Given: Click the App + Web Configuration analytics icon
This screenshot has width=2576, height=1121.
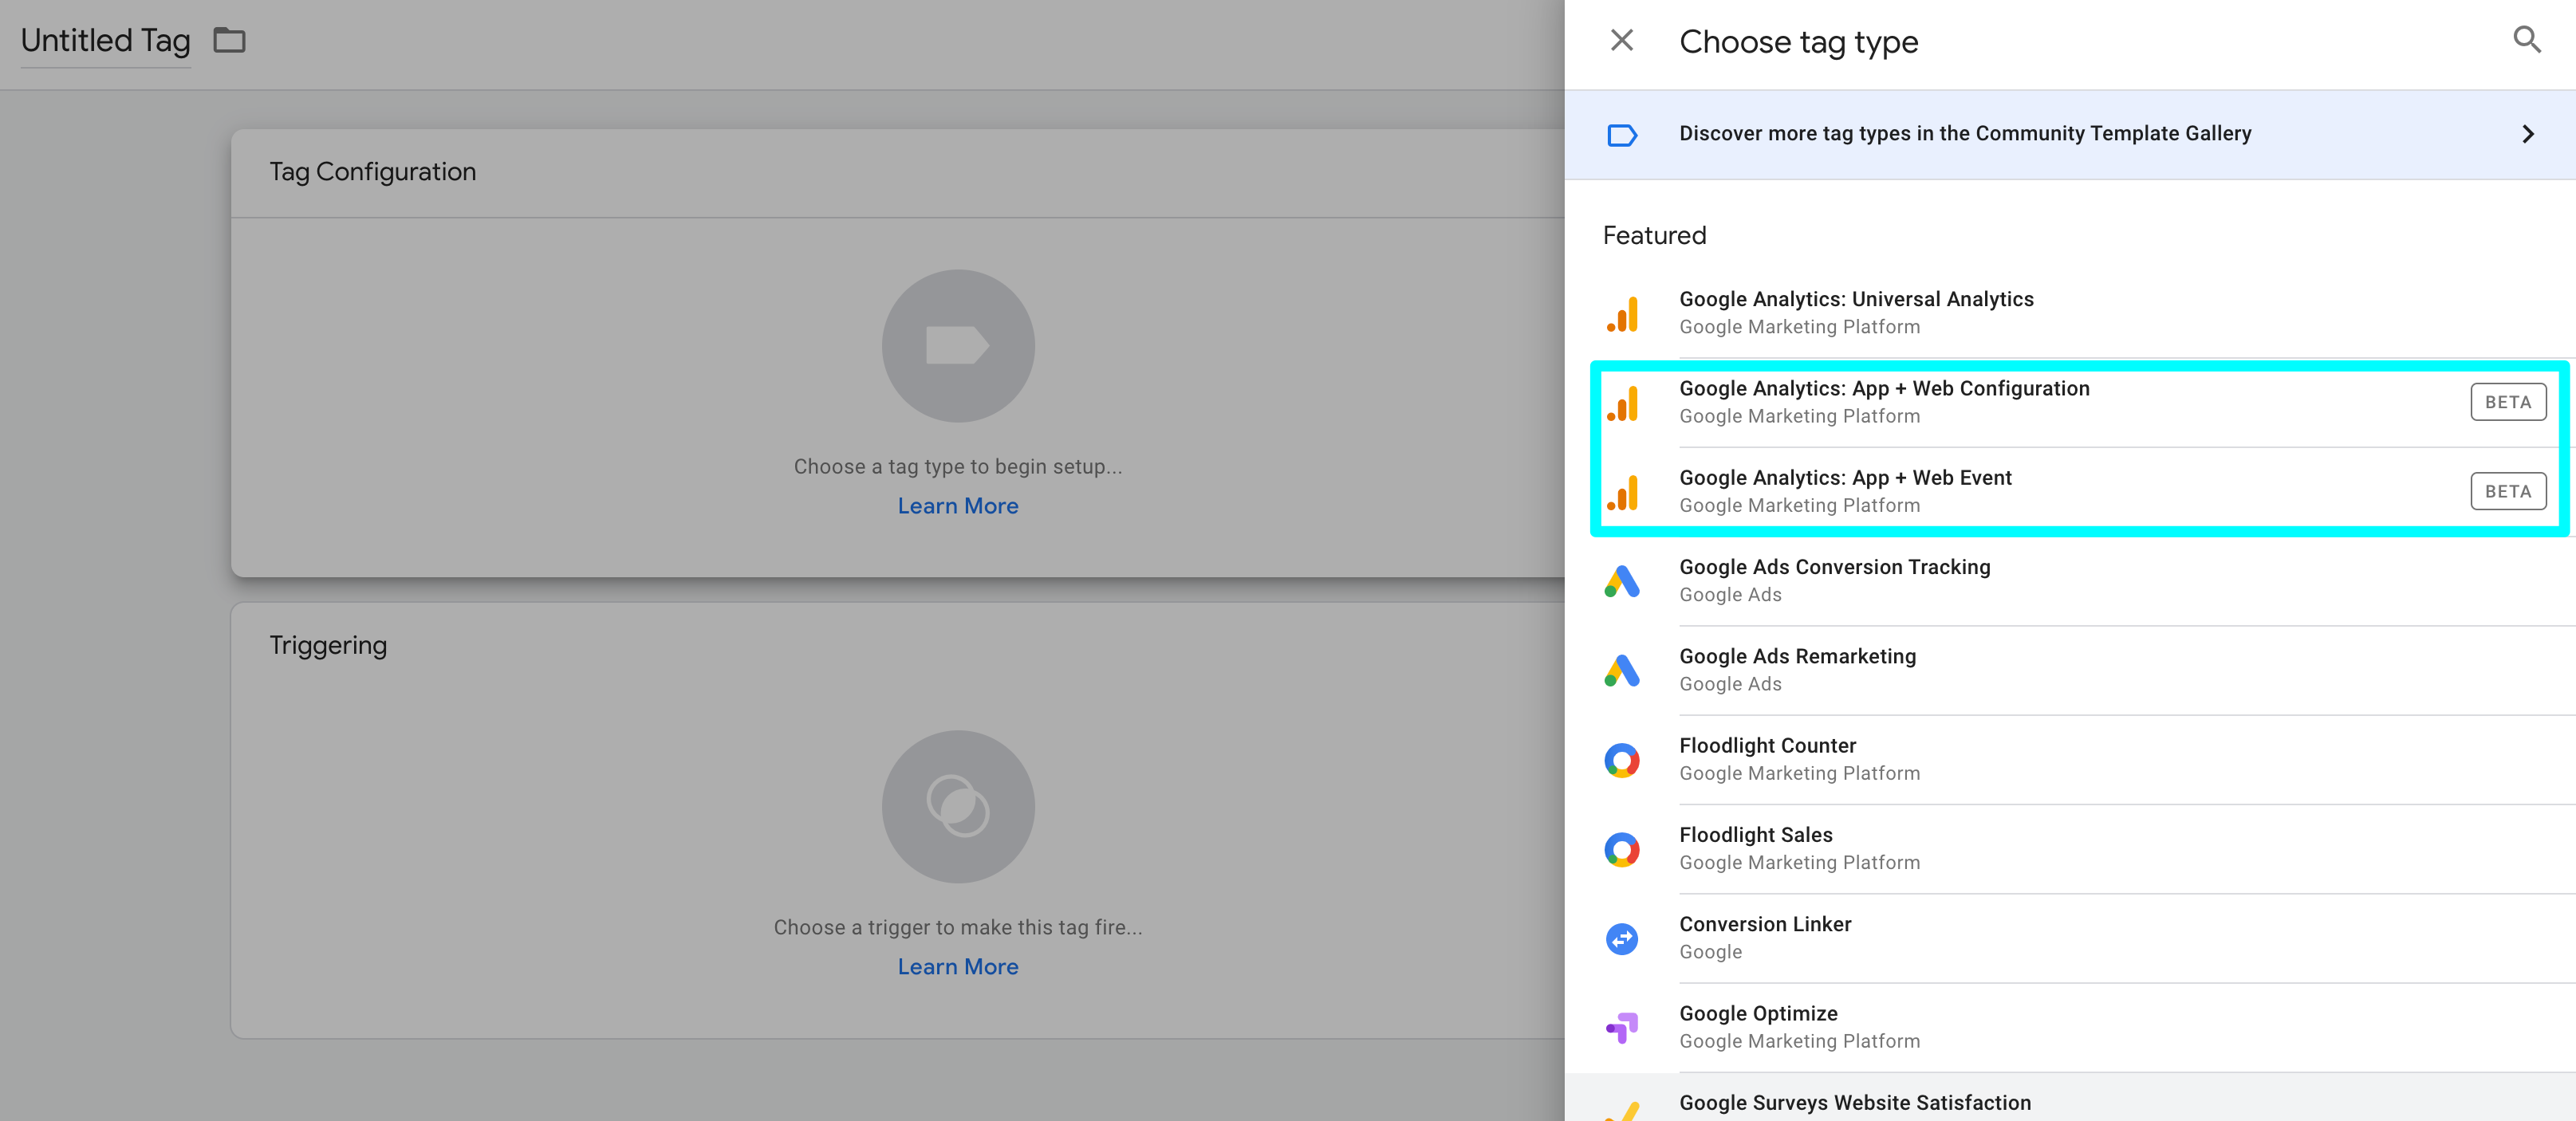Looking at the screenshot, I should coord(1621,403).
